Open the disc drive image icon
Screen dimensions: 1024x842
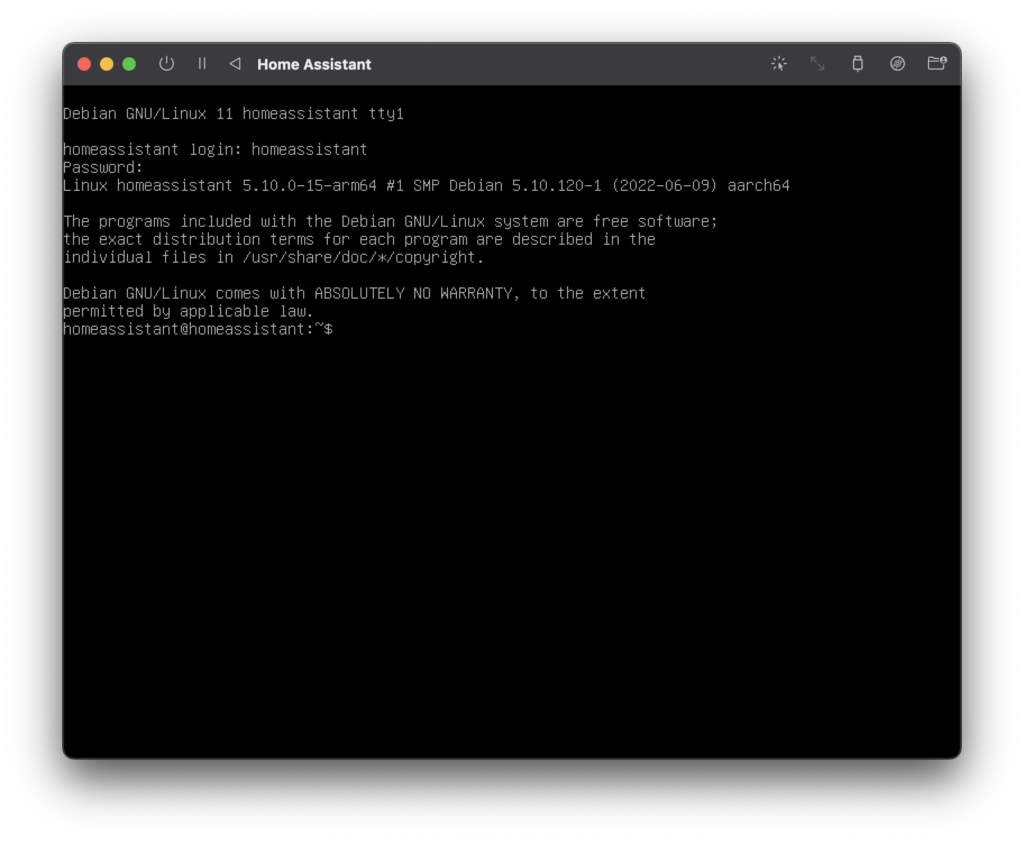click(897, 63)
